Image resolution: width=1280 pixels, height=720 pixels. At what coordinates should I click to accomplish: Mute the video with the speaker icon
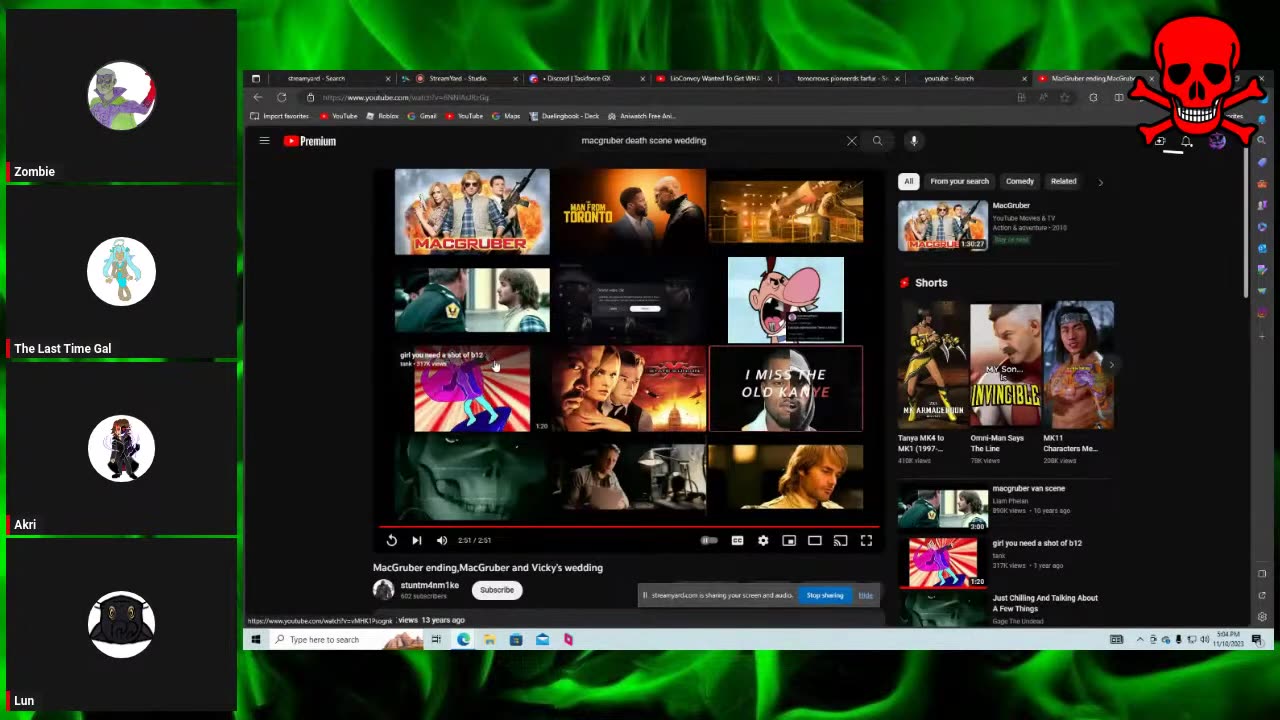(442, 540)
